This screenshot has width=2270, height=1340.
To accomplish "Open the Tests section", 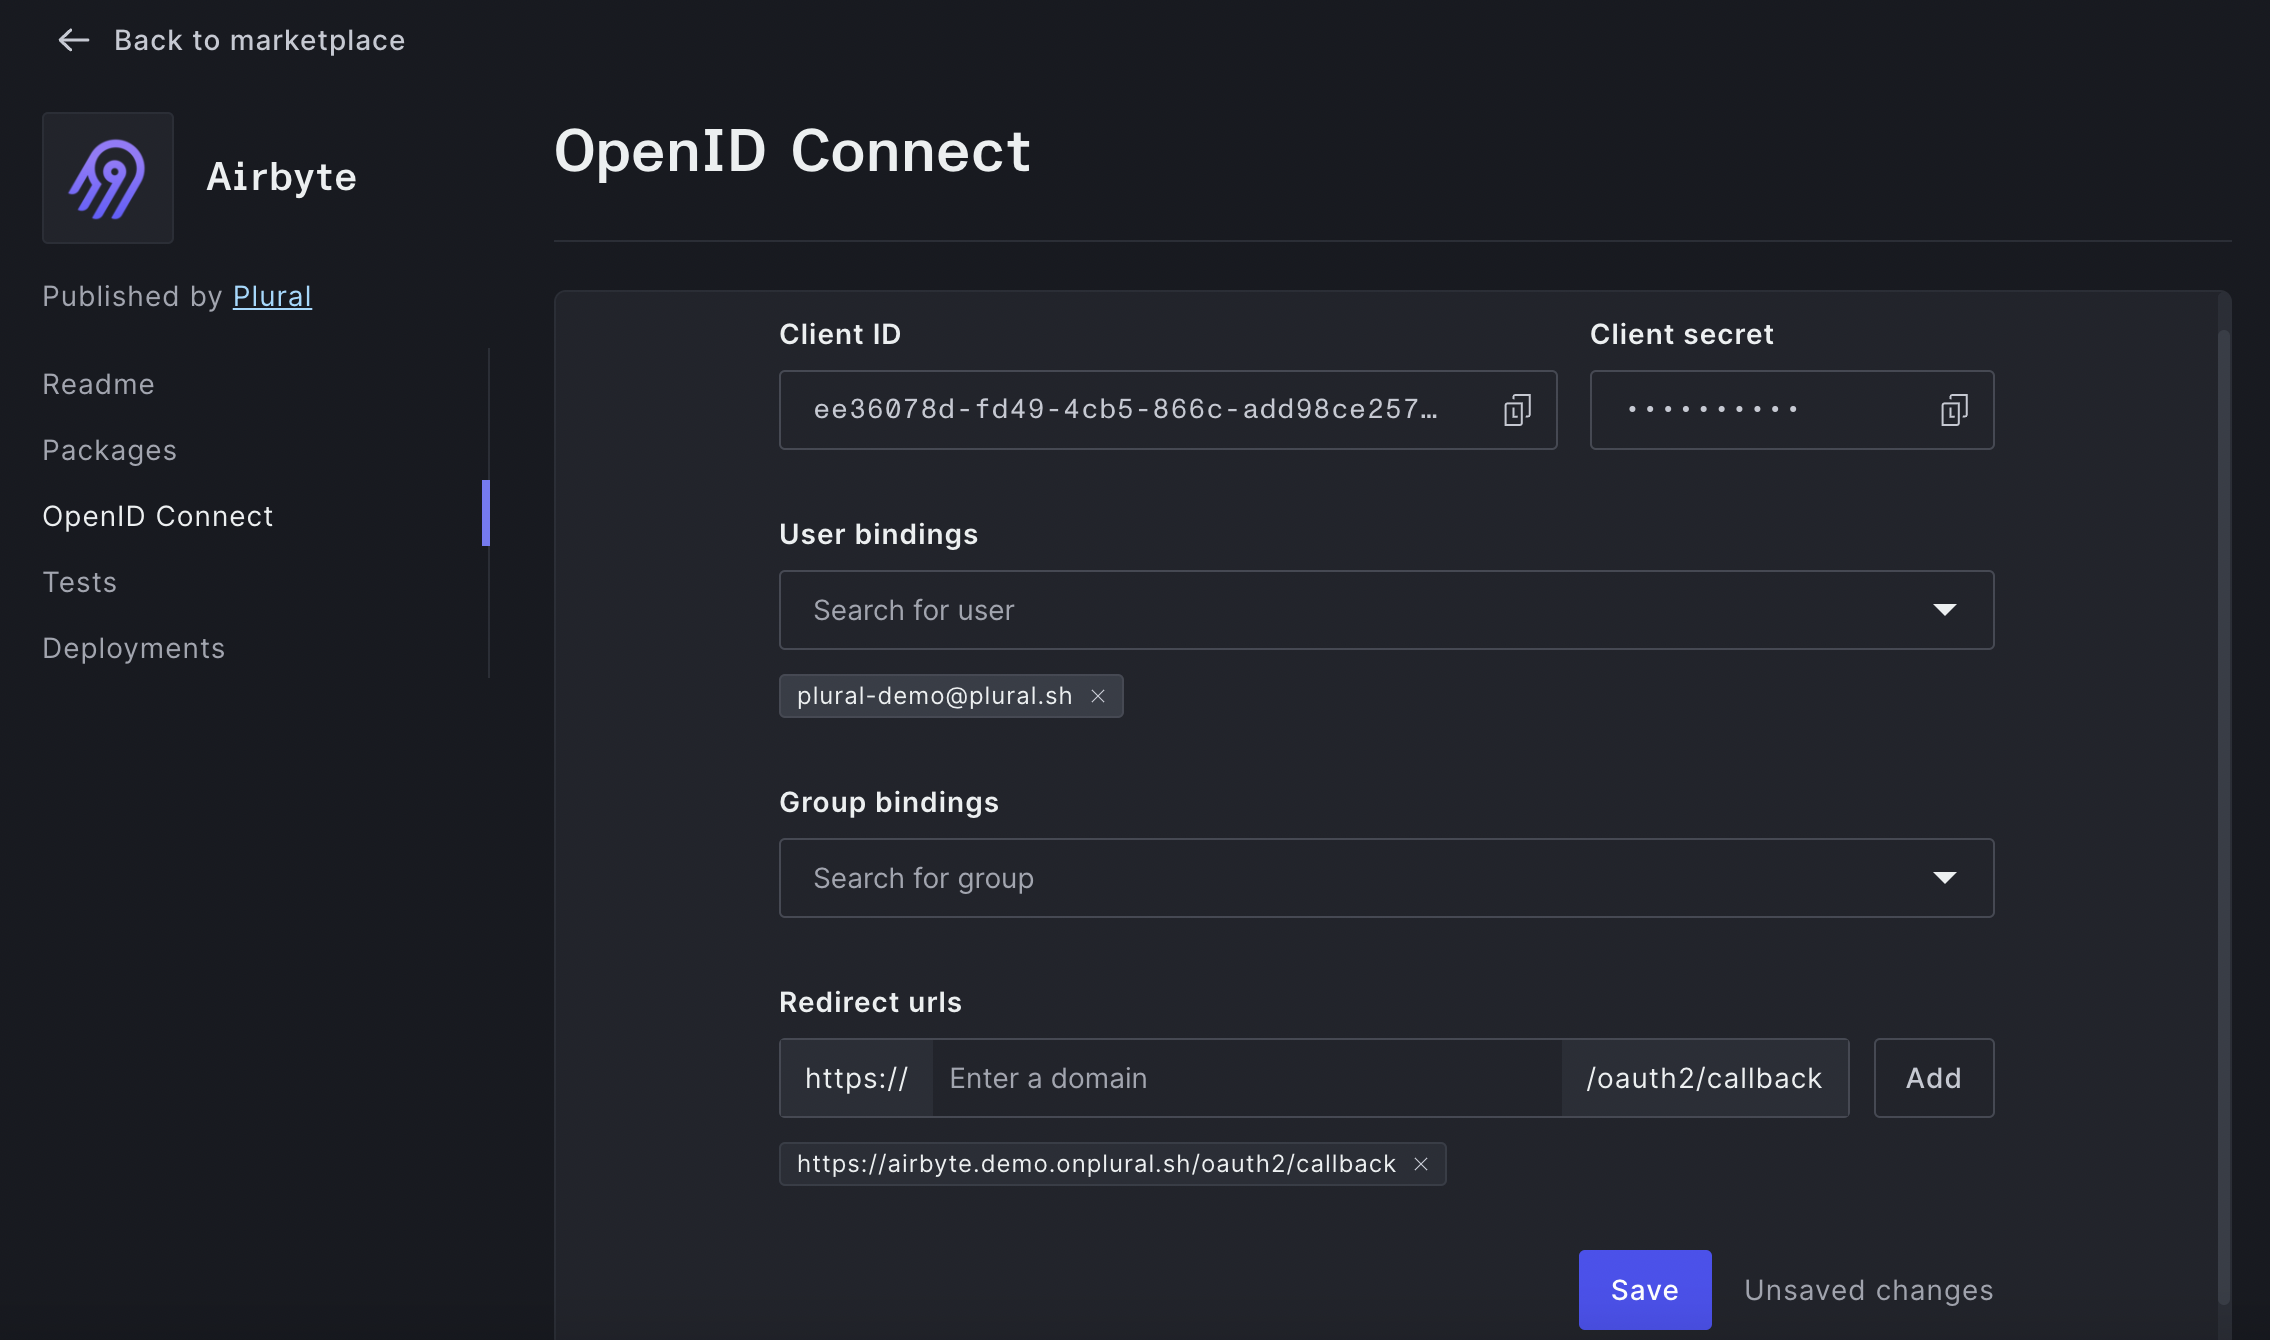I will tap(79, 582).
